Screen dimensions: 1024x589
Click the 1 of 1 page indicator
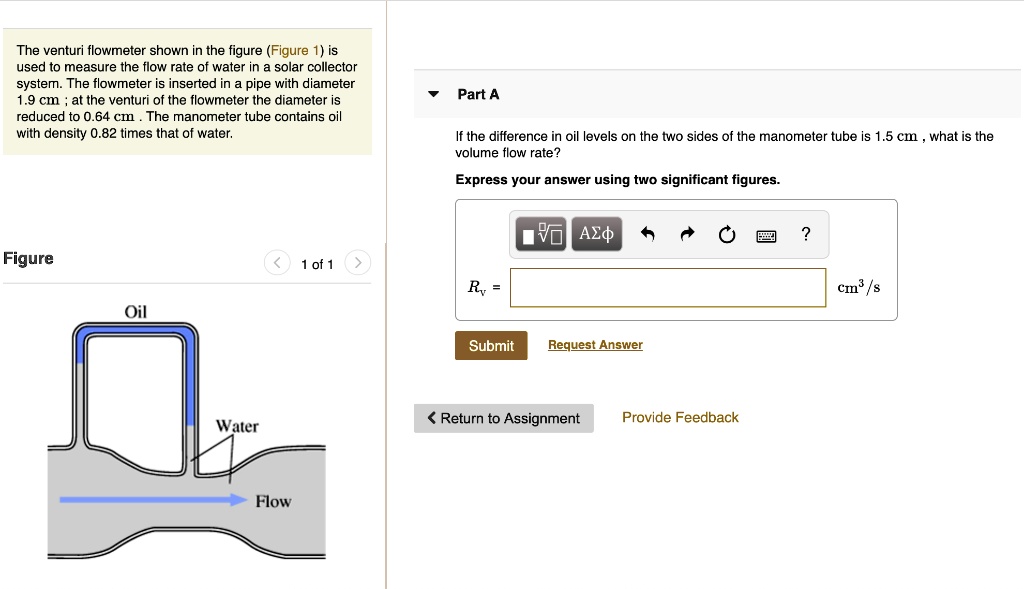[x=317, y=264]
